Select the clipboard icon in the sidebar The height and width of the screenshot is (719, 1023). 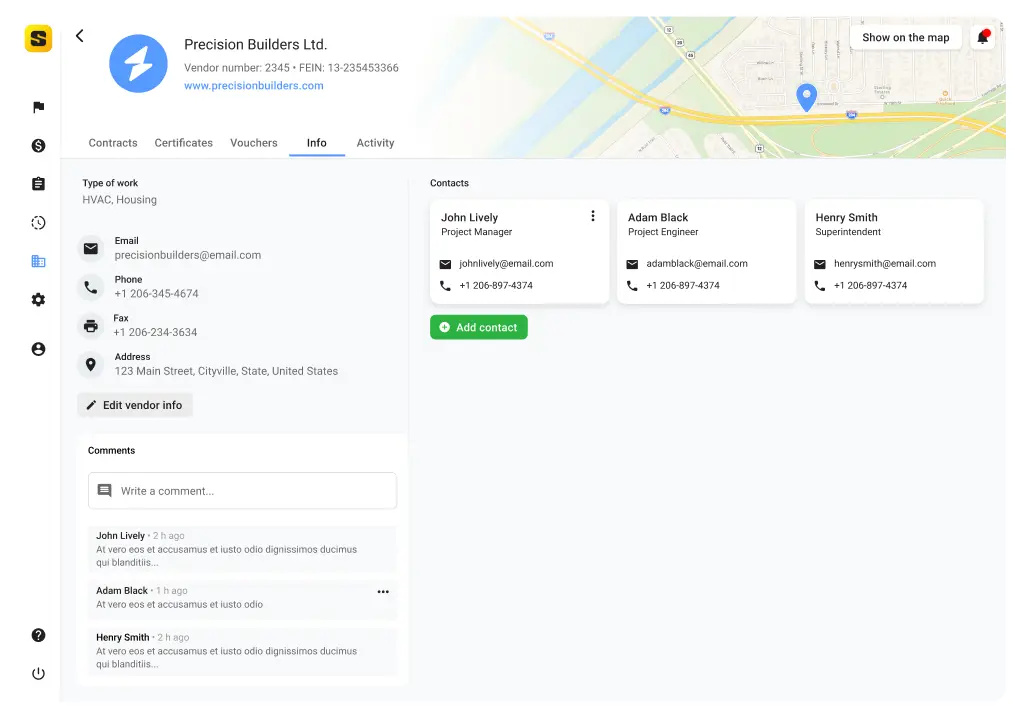click(x=38, y=184)
